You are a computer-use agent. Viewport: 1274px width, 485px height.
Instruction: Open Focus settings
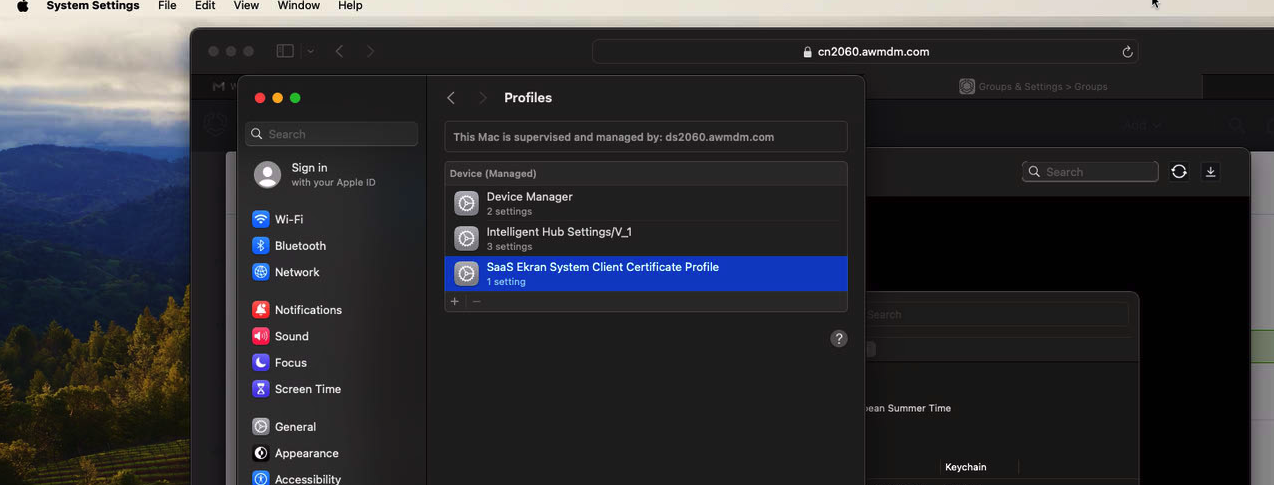[290, 363]
